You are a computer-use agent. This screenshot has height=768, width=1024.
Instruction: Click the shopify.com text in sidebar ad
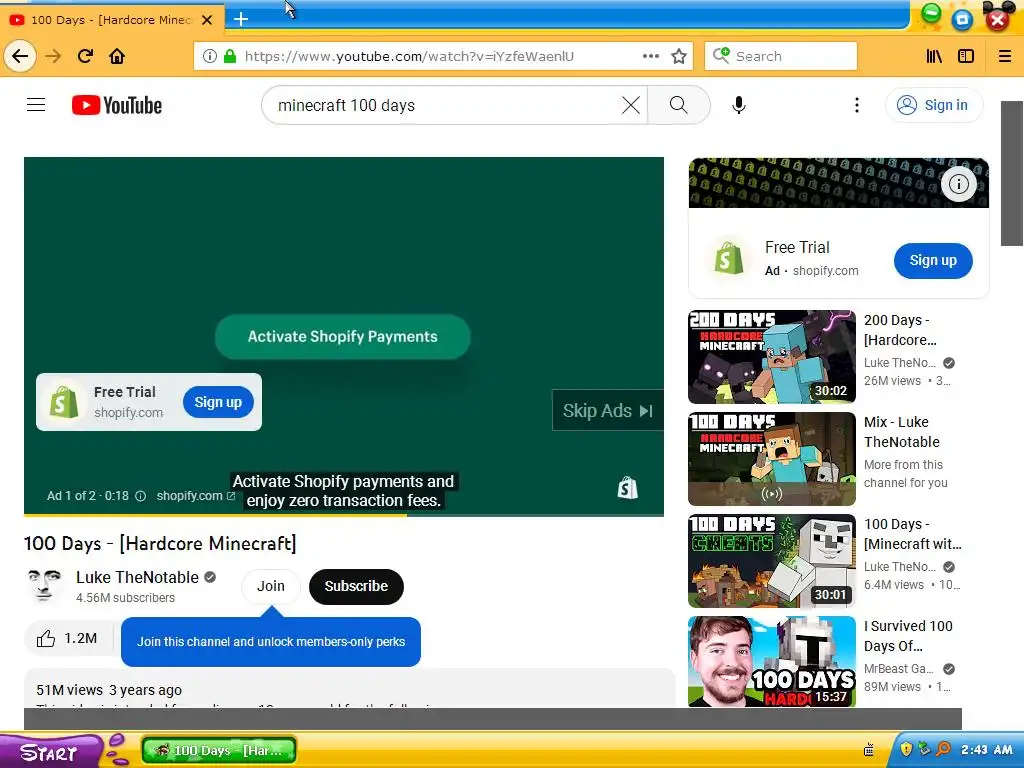click(x=825, y=270)
